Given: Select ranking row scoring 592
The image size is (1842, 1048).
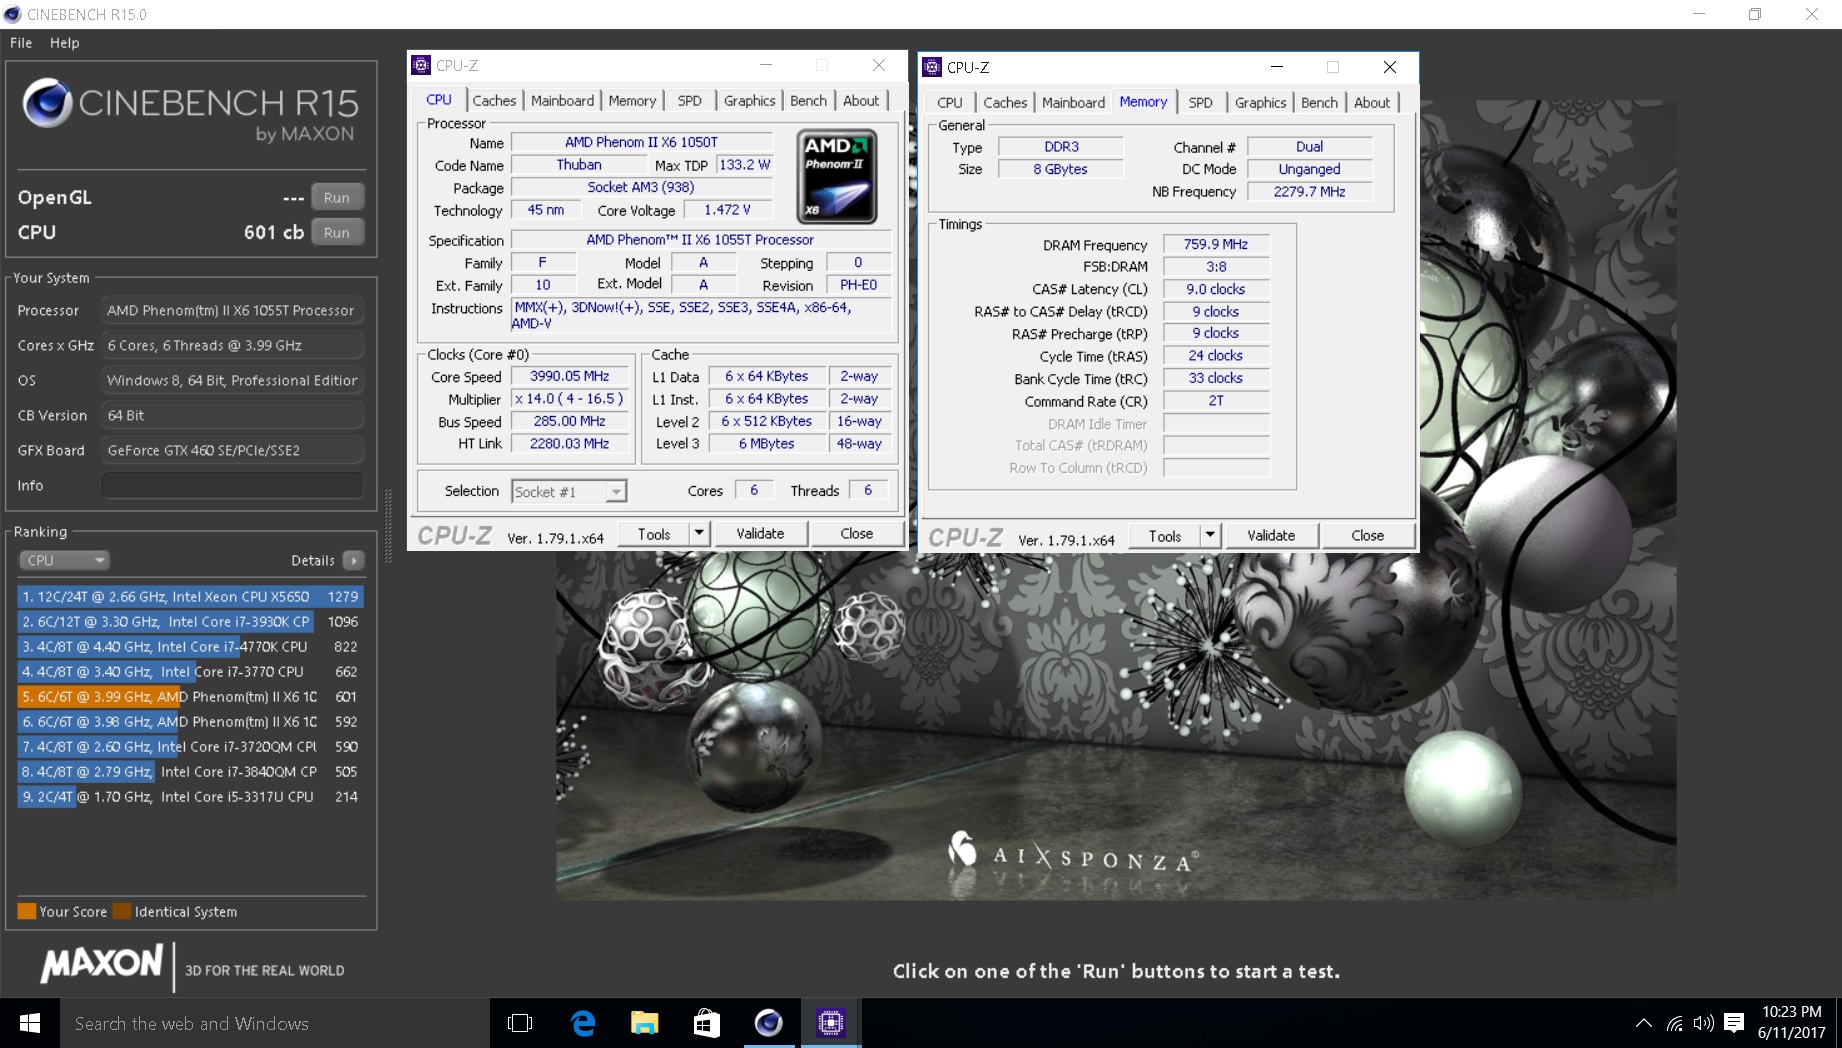Looking at the screenshot, I should 190,721.
